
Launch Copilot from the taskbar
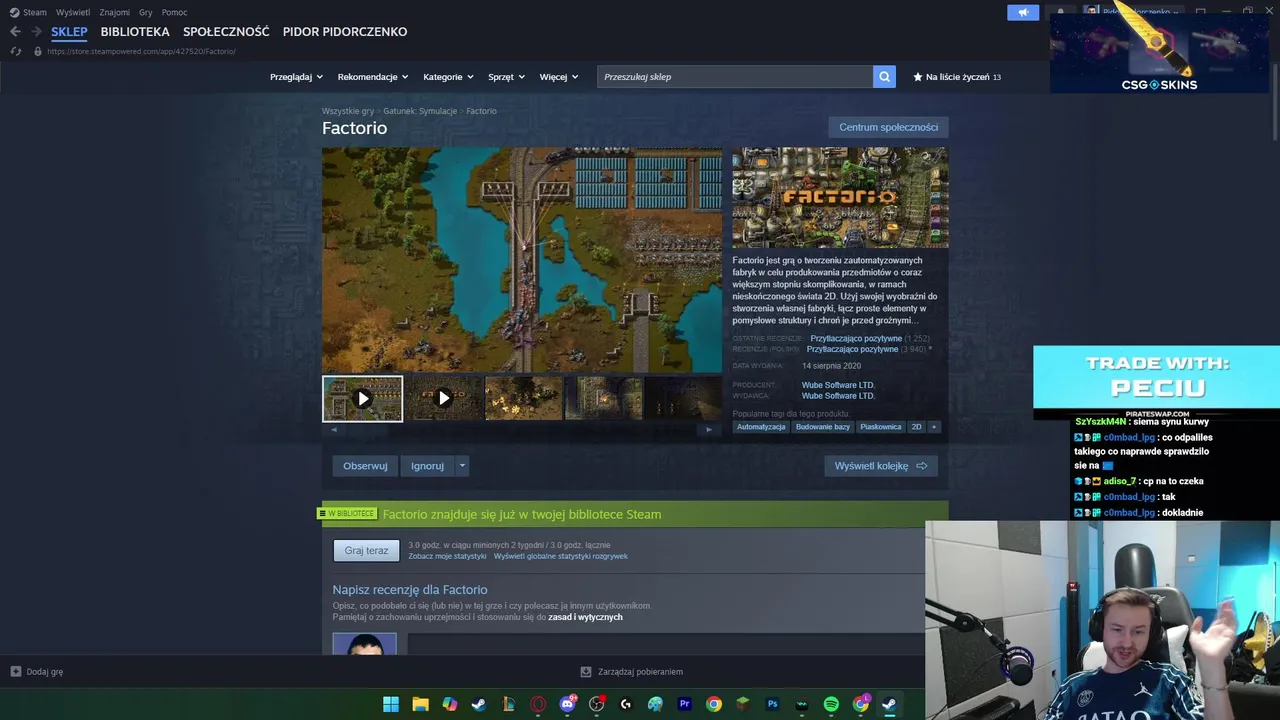[x=450, y=704]
